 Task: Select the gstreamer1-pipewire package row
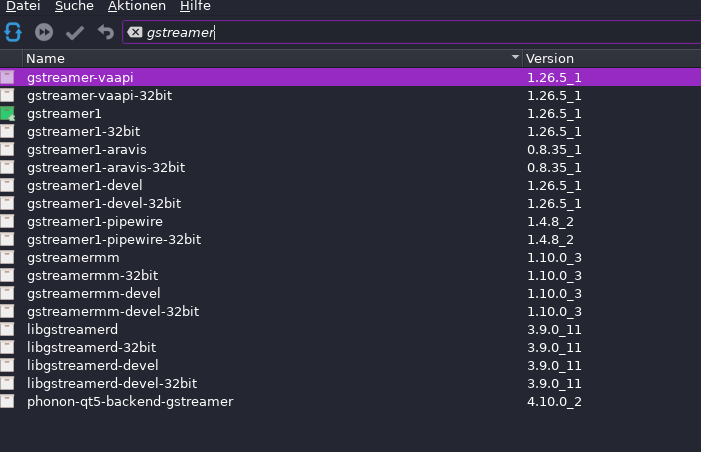(95, 221)
